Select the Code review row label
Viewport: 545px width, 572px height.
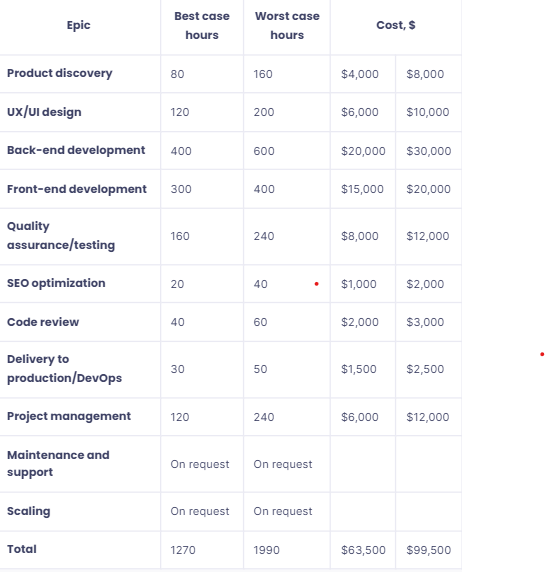pos(43,322)
